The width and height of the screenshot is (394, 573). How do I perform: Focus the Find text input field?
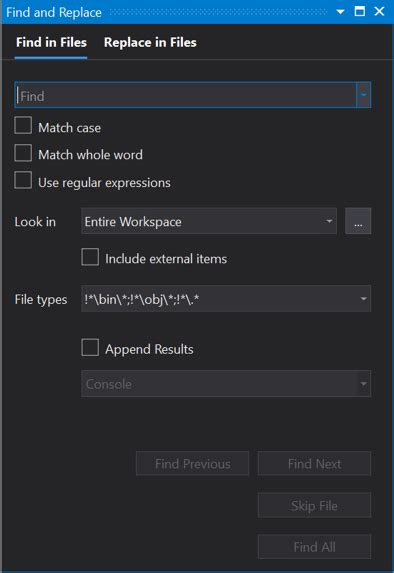tap(185, 95)
